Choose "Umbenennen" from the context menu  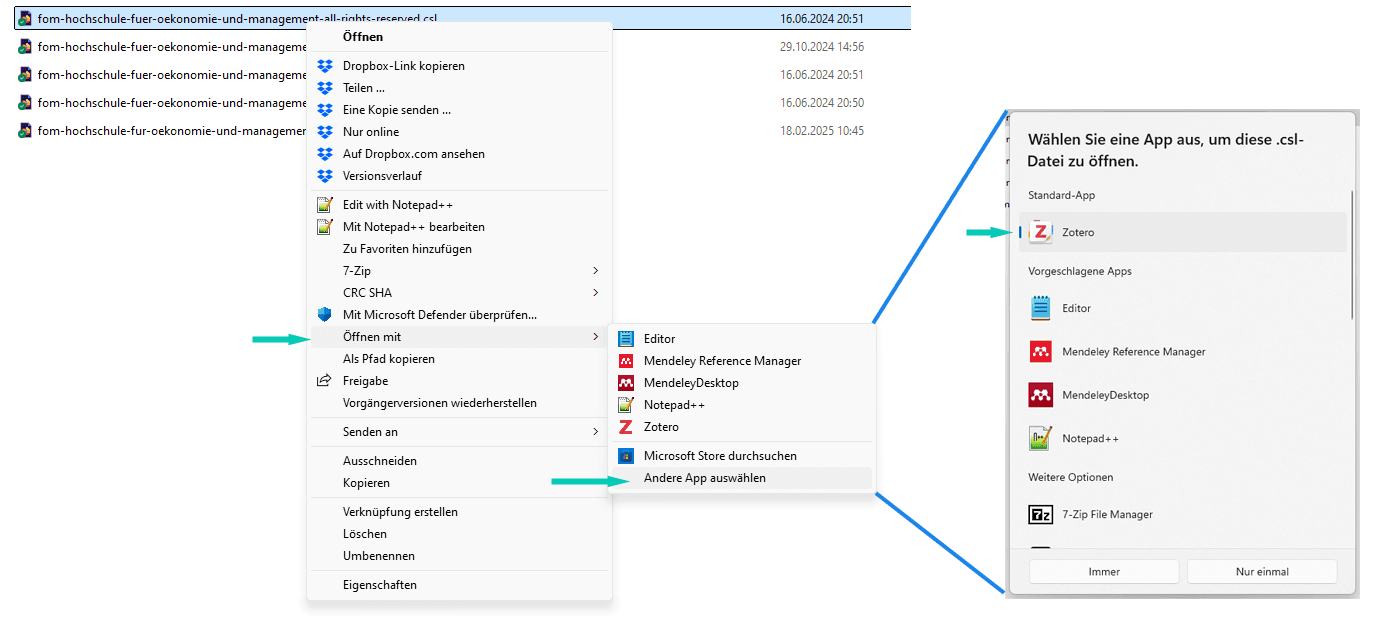click(379, 556)
